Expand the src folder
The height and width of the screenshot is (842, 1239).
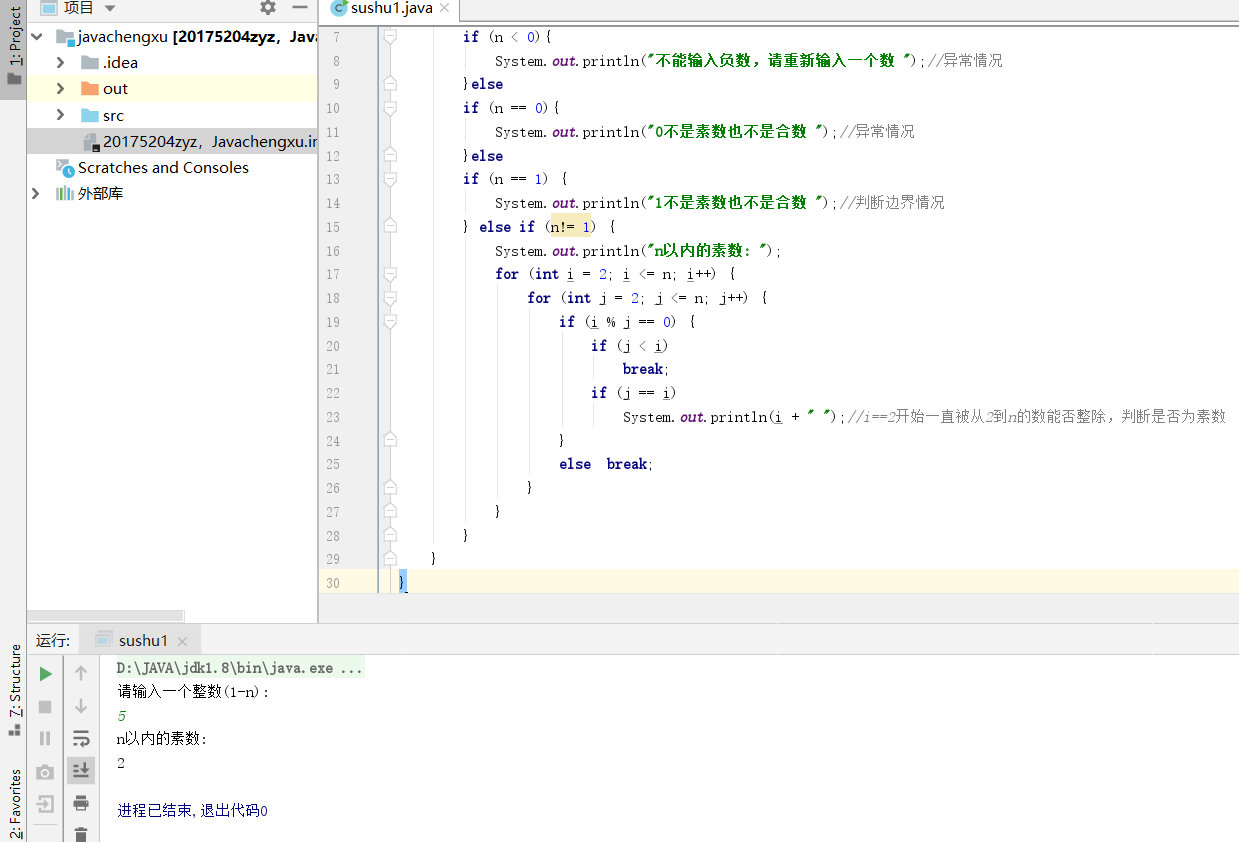(x=60, y=115)
